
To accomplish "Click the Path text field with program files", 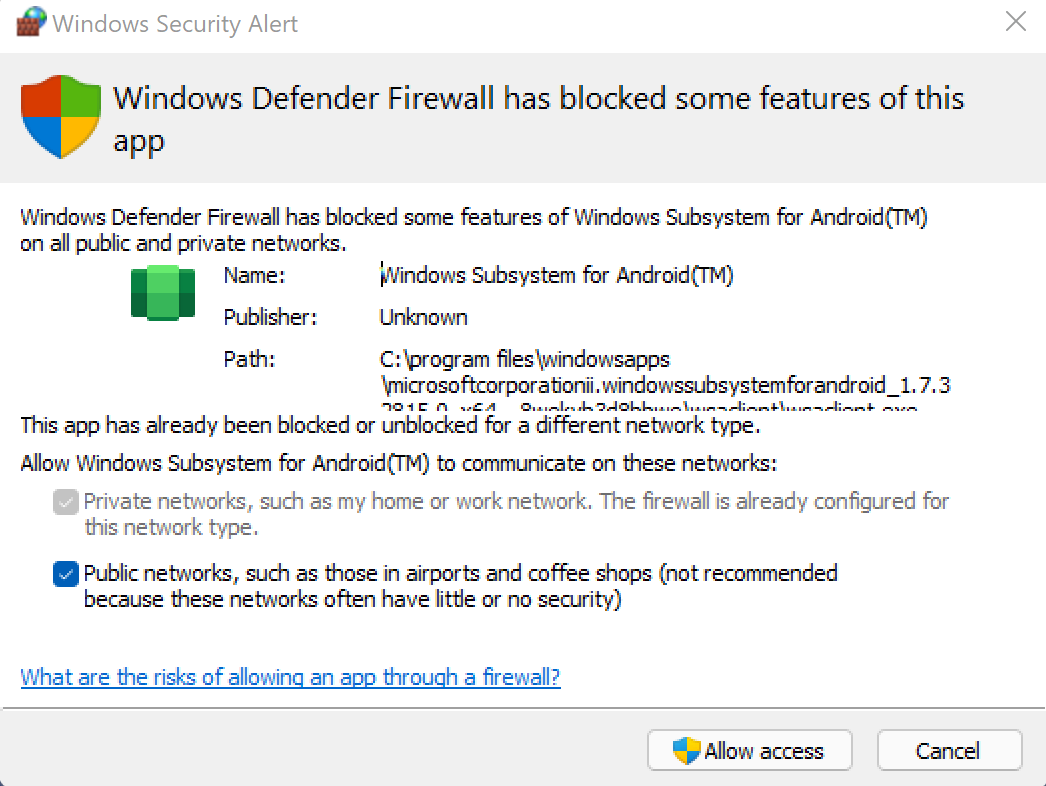I will tap(665, 378).
